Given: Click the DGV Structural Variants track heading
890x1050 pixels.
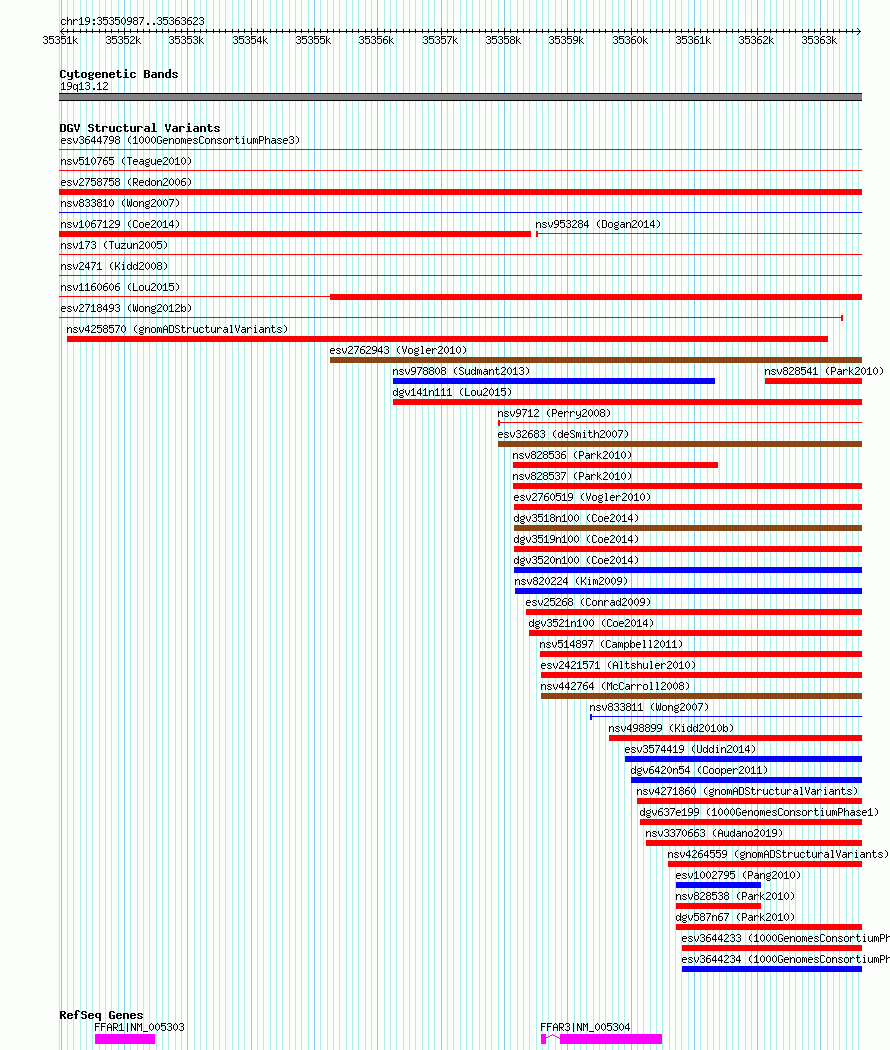Looking at the screenshot, I should pos(139,128).
